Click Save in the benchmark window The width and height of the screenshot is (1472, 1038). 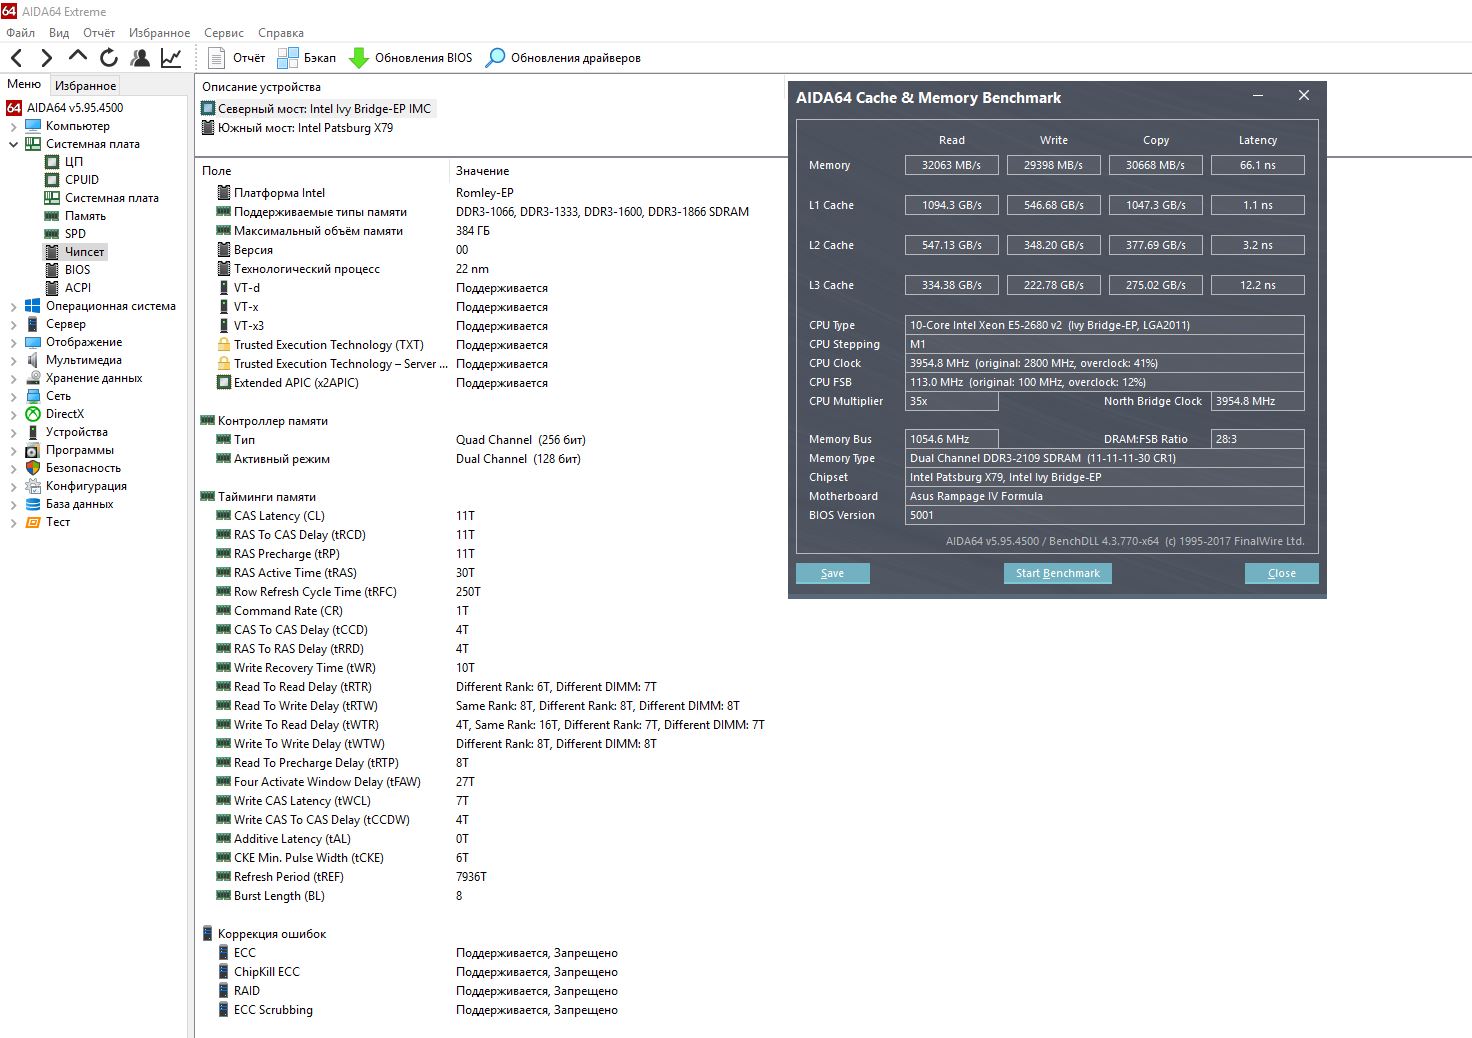coord(833,573)
